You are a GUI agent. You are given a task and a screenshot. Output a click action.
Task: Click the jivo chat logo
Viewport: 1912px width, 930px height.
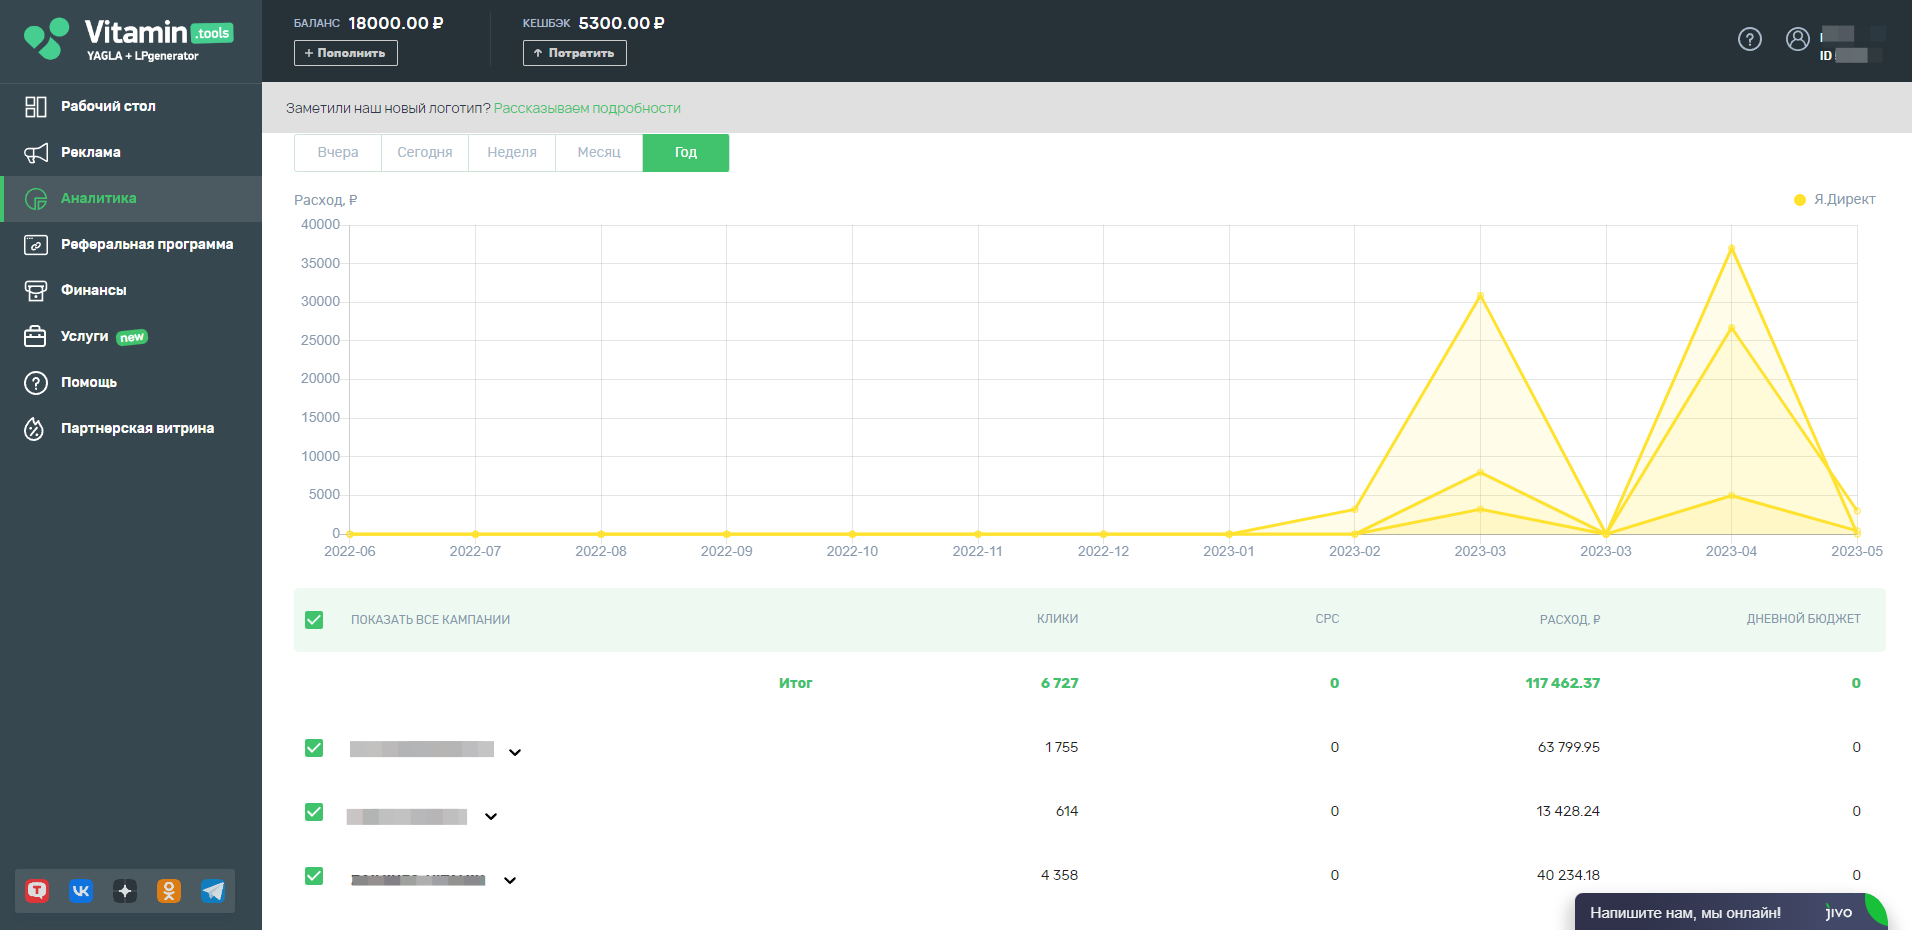point(1839,912)
